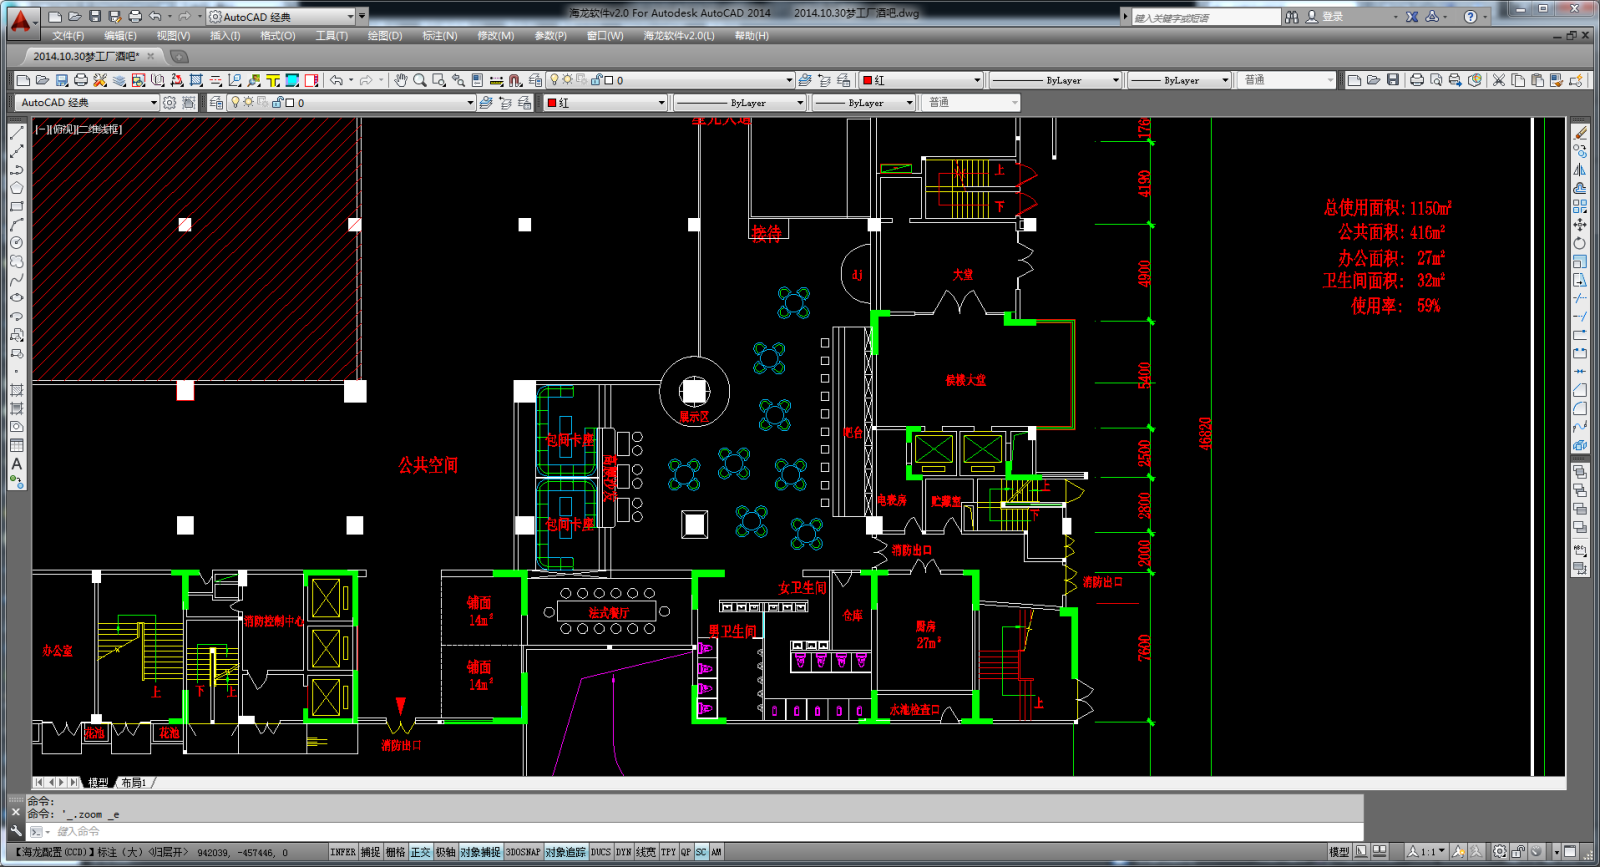The width and height of the screenshot is (1600, 867).
Task: Click the viewport label [-][俯视][二维线框]
Action: [x=78, y=129]
